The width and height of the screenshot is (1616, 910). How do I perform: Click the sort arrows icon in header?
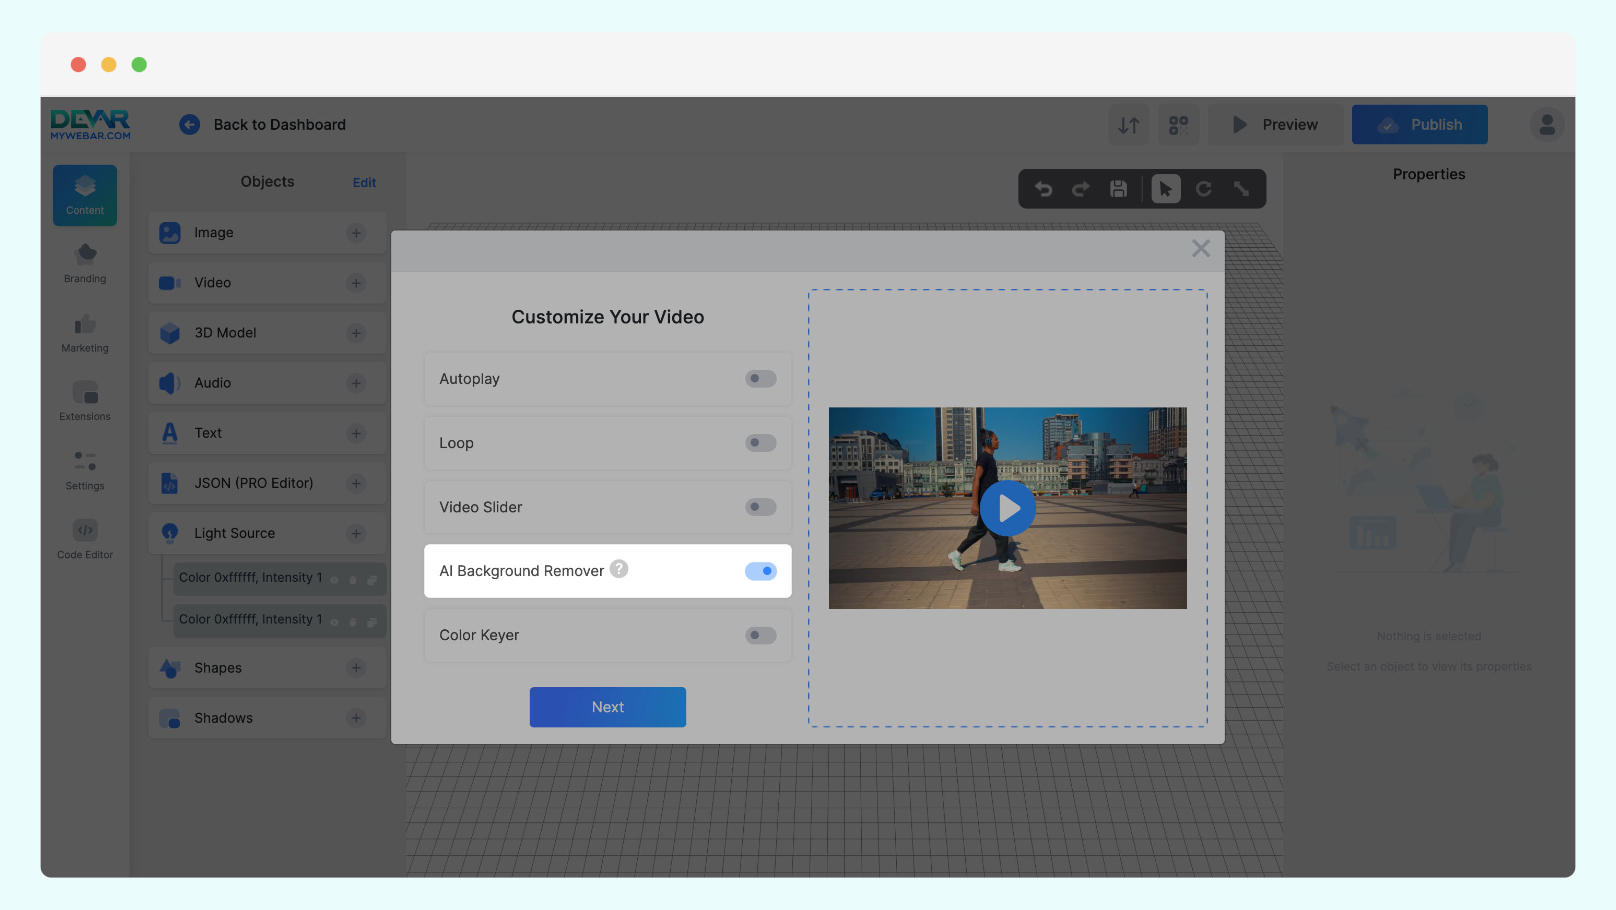click(1129, 125)
